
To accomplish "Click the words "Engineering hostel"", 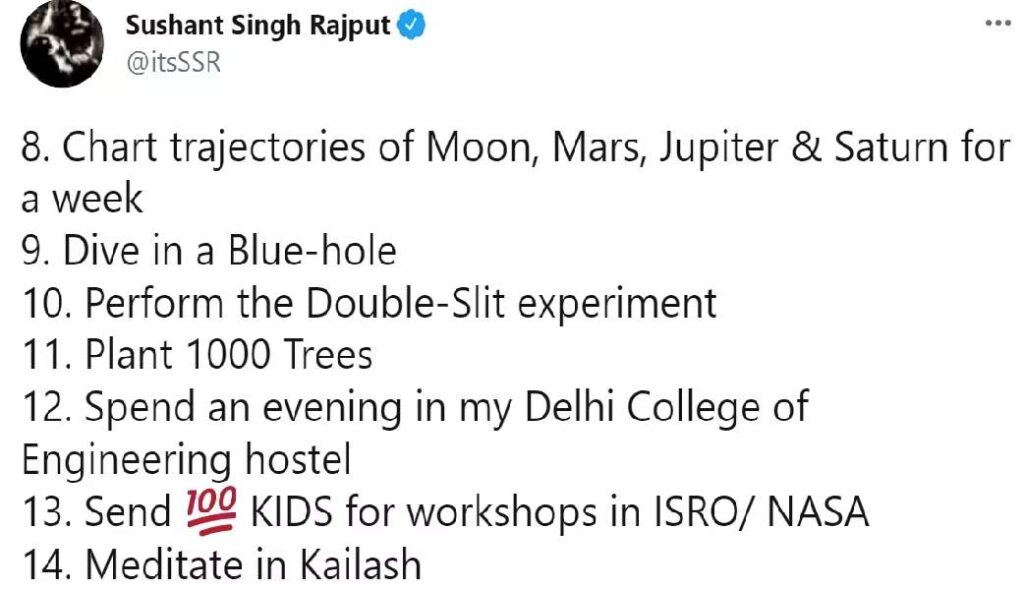I will 186,459.
